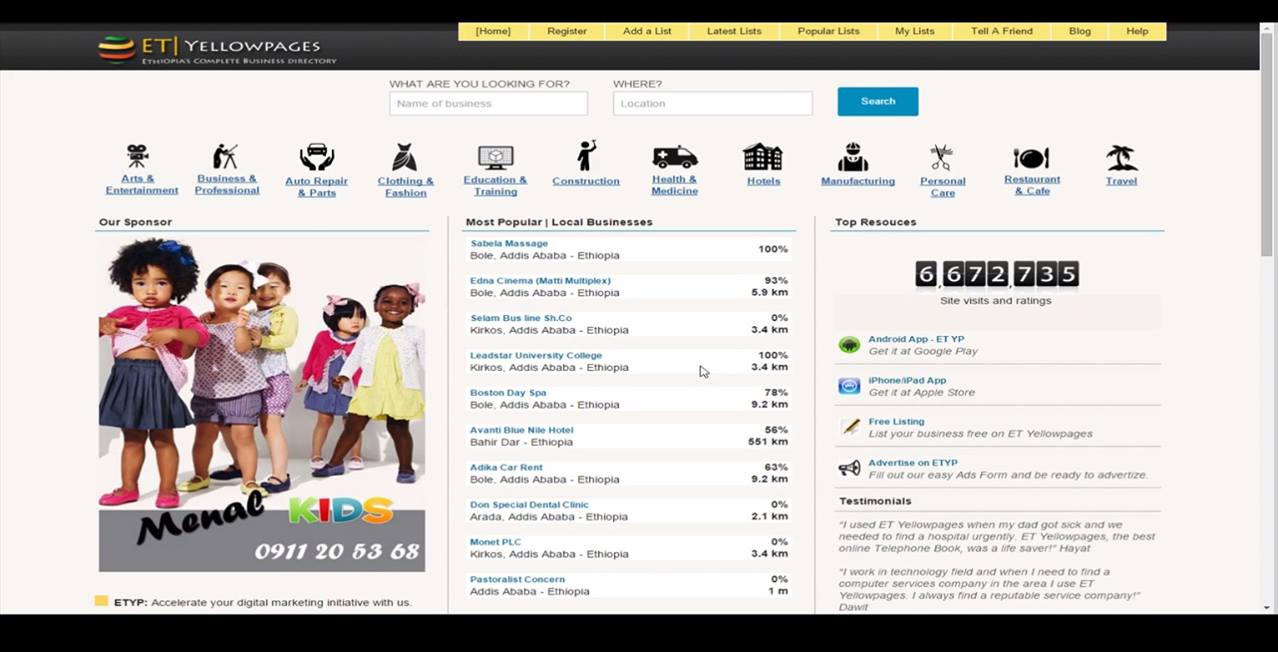The width and height of the screenshot is (1278, 652).
Task: Select the Hotels building icon
Action: pyautogui.click(x=762, y=157)
